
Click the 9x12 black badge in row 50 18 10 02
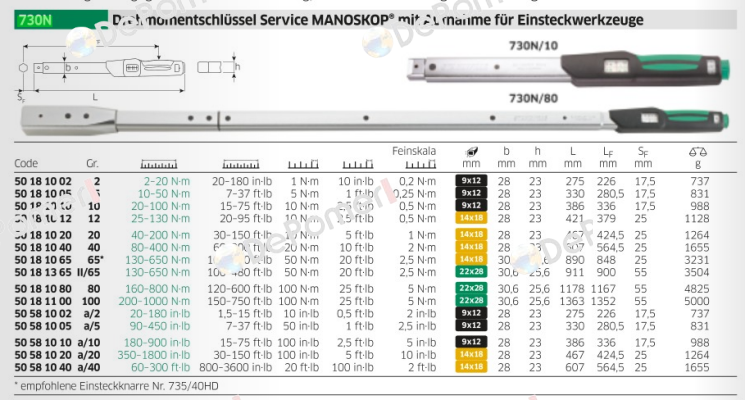click(x=471, y=181)
